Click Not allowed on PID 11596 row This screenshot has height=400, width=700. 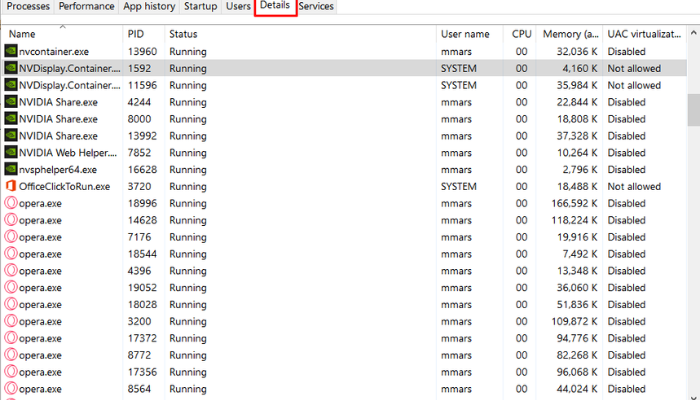point(634,85)
